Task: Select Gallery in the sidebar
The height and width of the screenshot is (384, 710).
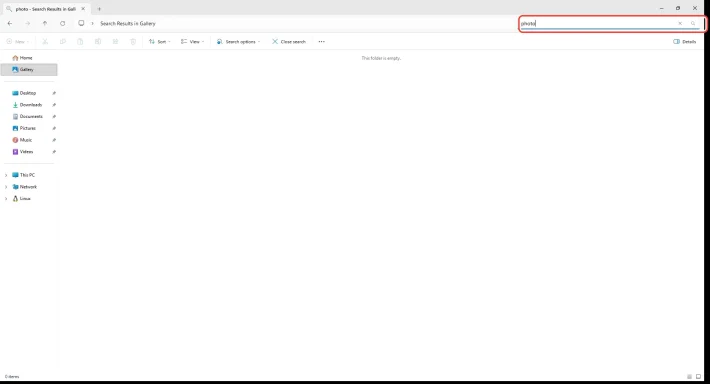Action: (29, 70)
